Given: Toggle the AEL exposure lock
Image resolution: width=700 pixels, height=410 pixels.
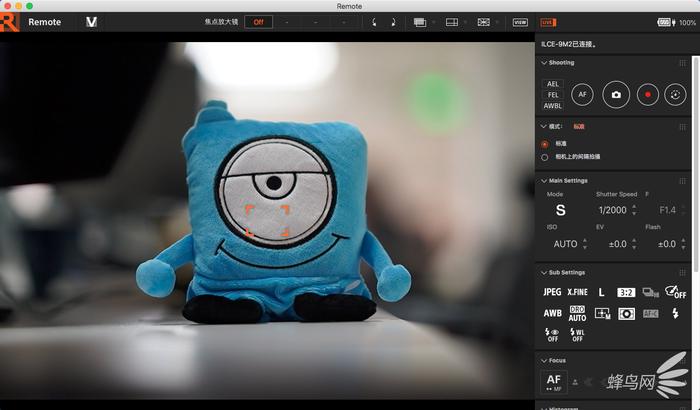Looking at the screenshot, I should click(x=553, y=84).
